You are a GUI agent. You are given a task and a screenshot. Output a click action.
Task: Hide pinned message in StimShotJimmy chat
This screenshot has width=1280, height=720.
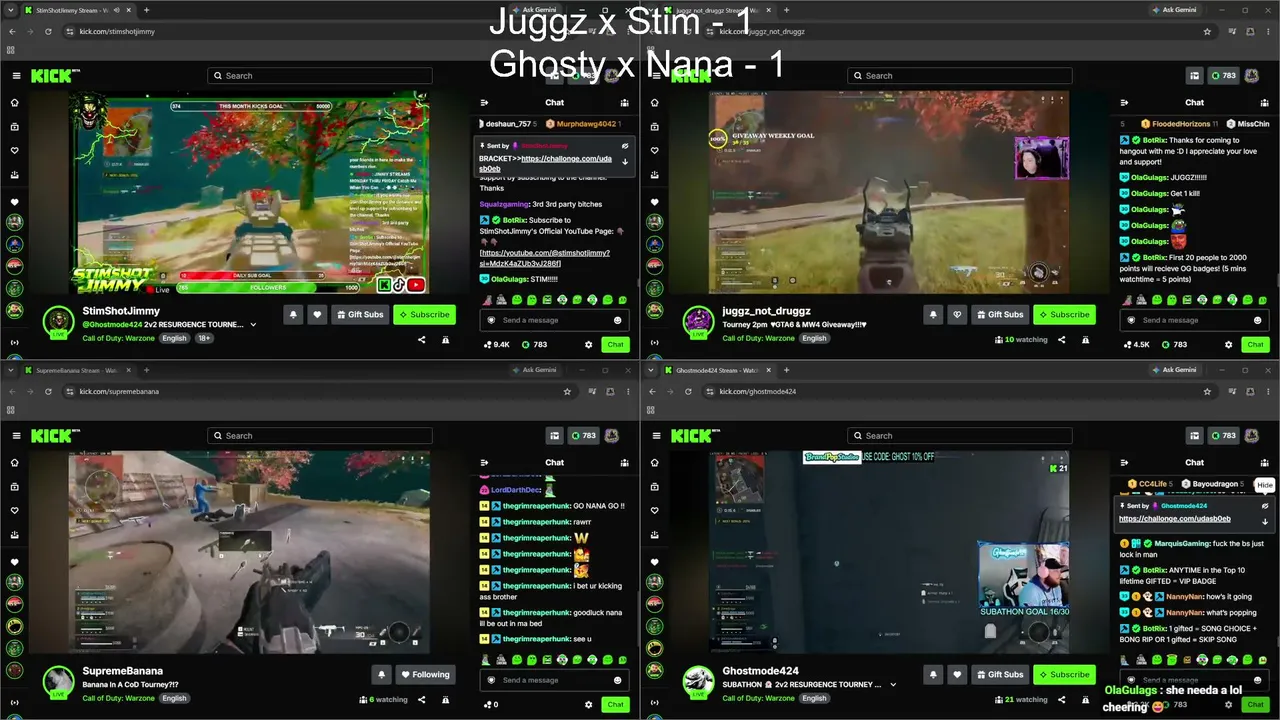pos(625,146)
